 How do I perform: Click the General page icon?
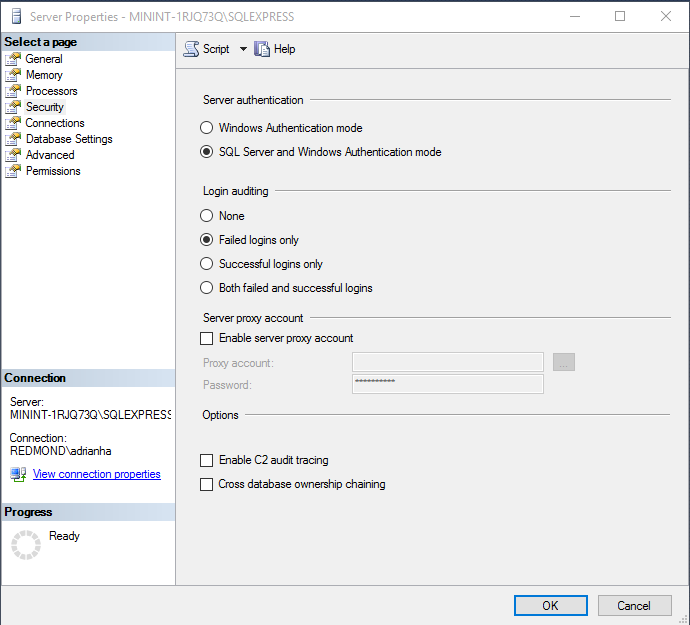pyautogui.click(x=13, y=59)
